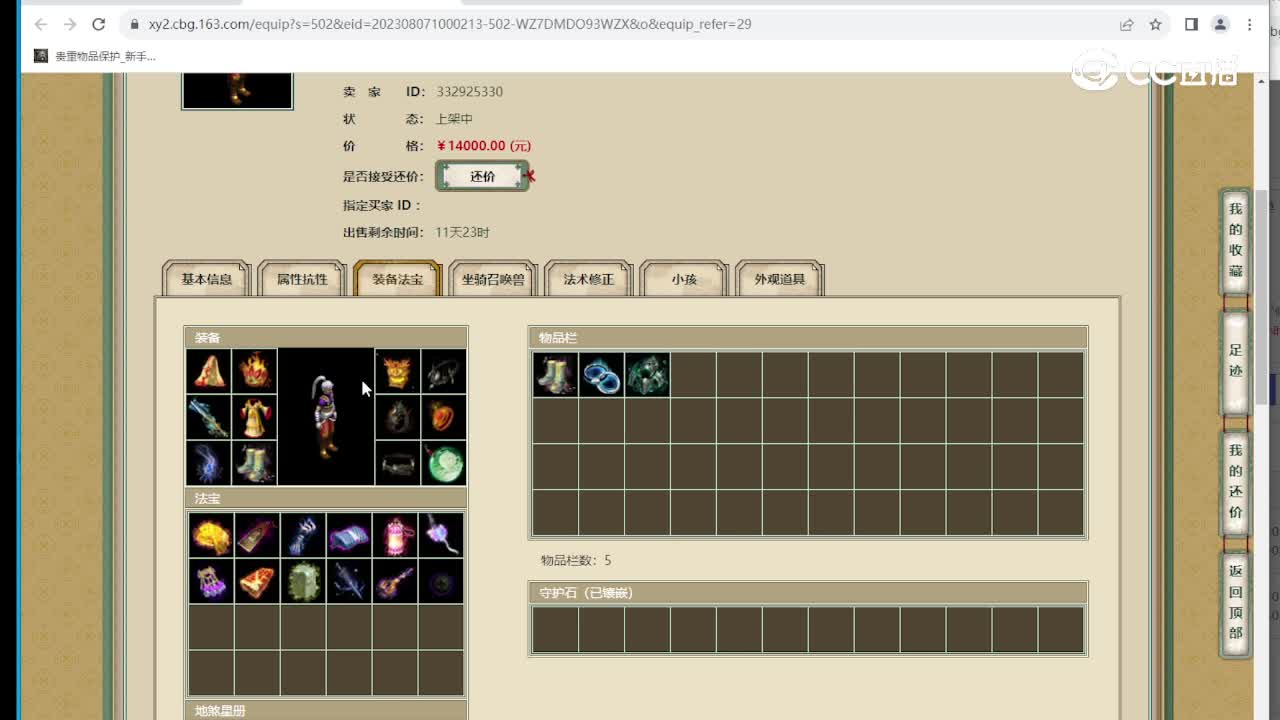Click the teal armor item in inventory

(647, 374)
